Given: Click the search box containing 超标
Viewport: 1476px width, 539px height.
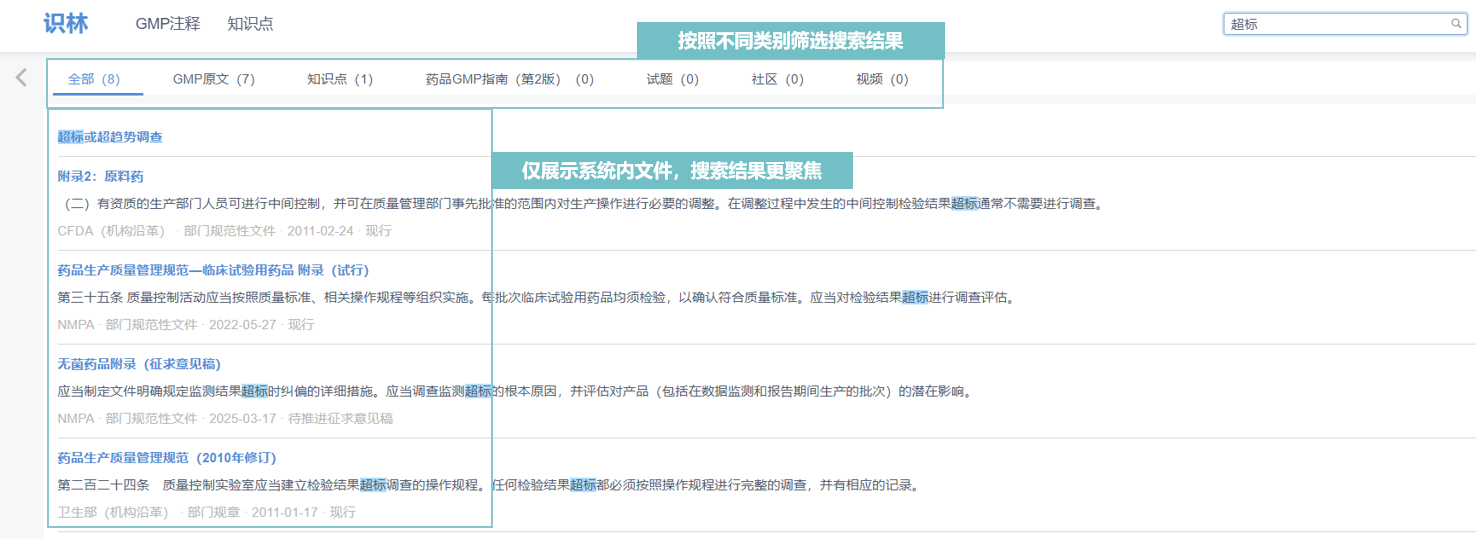Looking at the screenshot, I should tap(1335, 24).
